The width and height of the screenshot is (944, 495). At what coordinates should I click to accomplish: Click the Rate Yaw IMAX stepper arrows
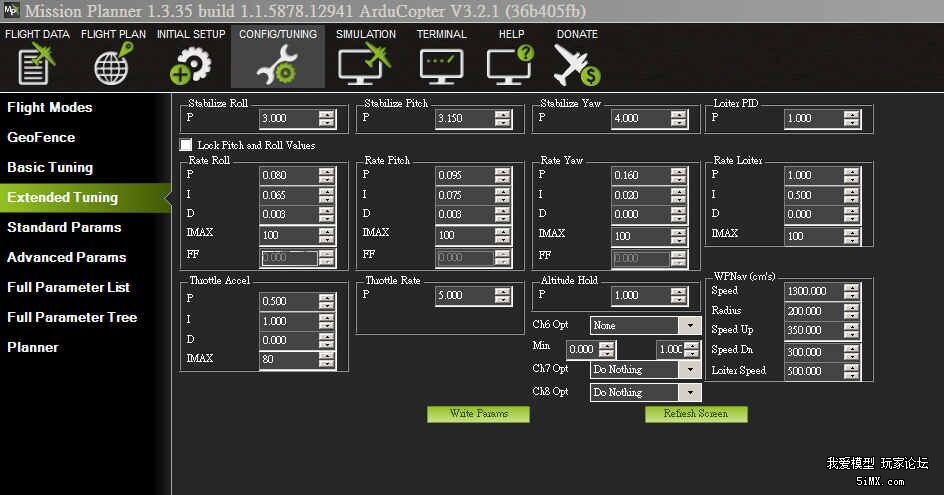click(678, 236)
